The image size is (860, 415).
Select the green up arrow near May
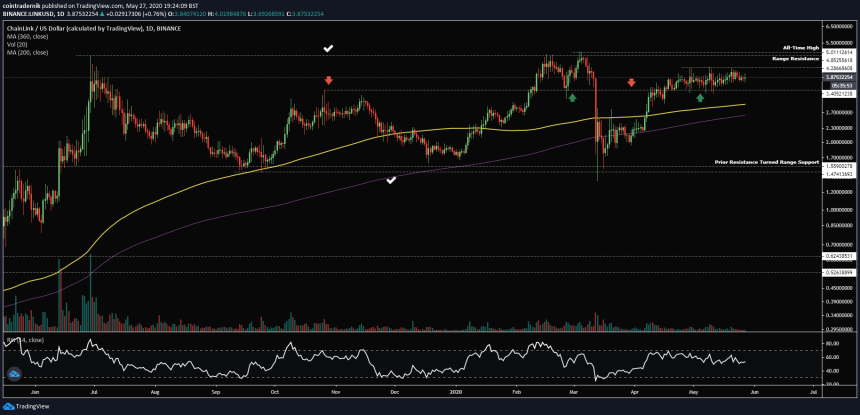[x=700, y=98]
